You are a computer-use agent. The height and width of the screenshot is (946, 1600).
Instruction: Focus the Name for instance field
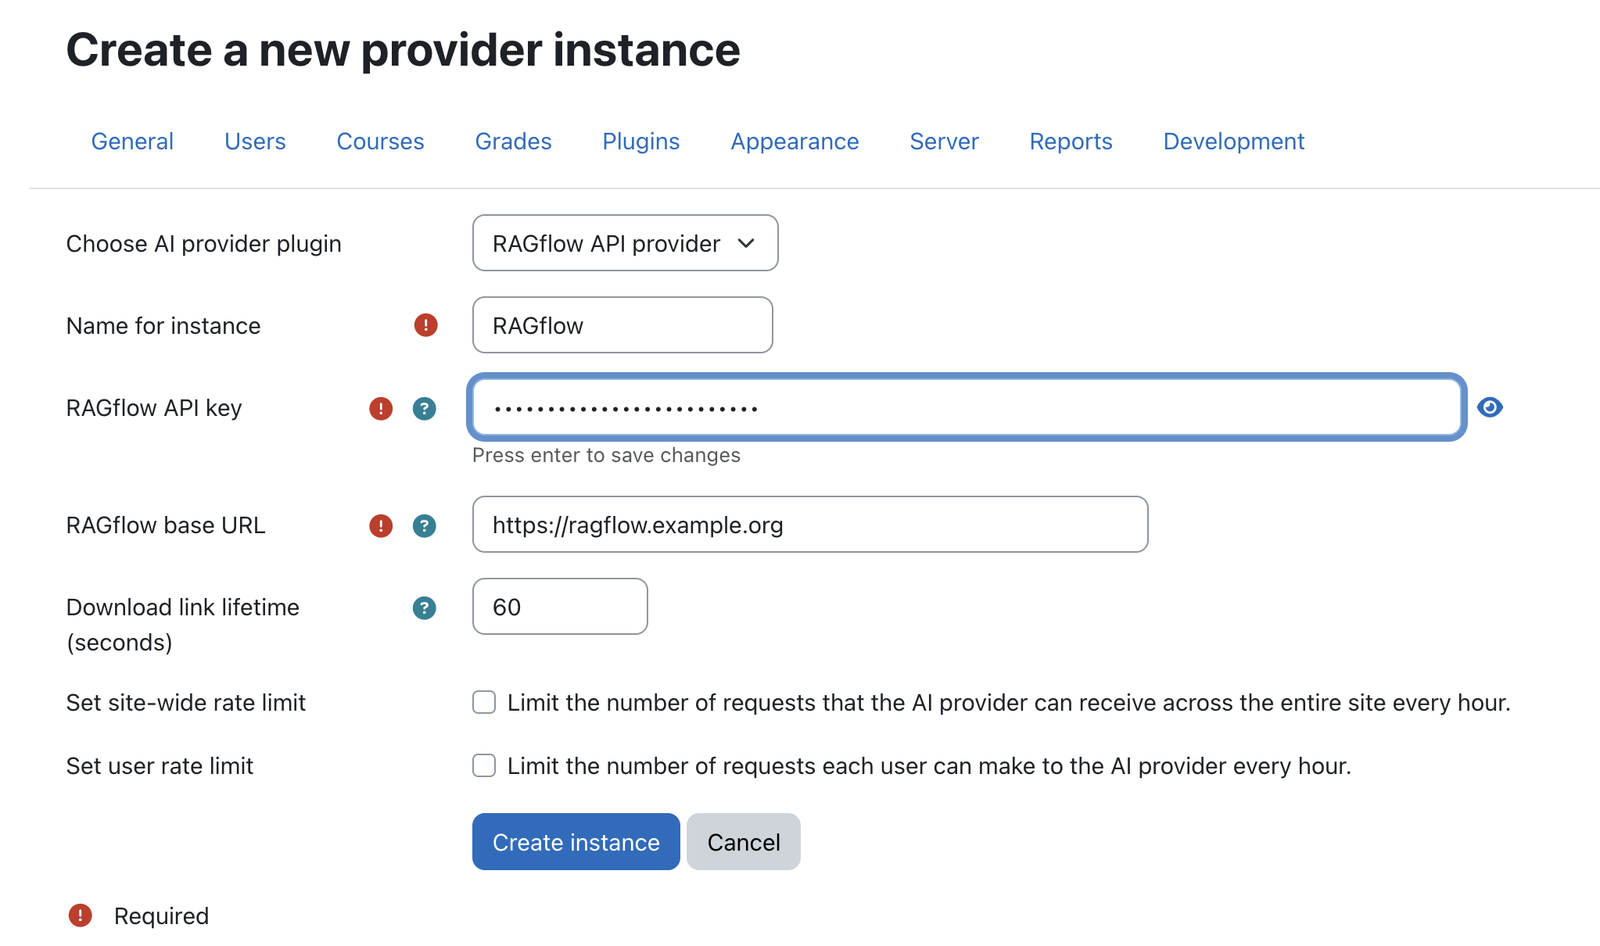pyautogui.click(x=622, y=325)
